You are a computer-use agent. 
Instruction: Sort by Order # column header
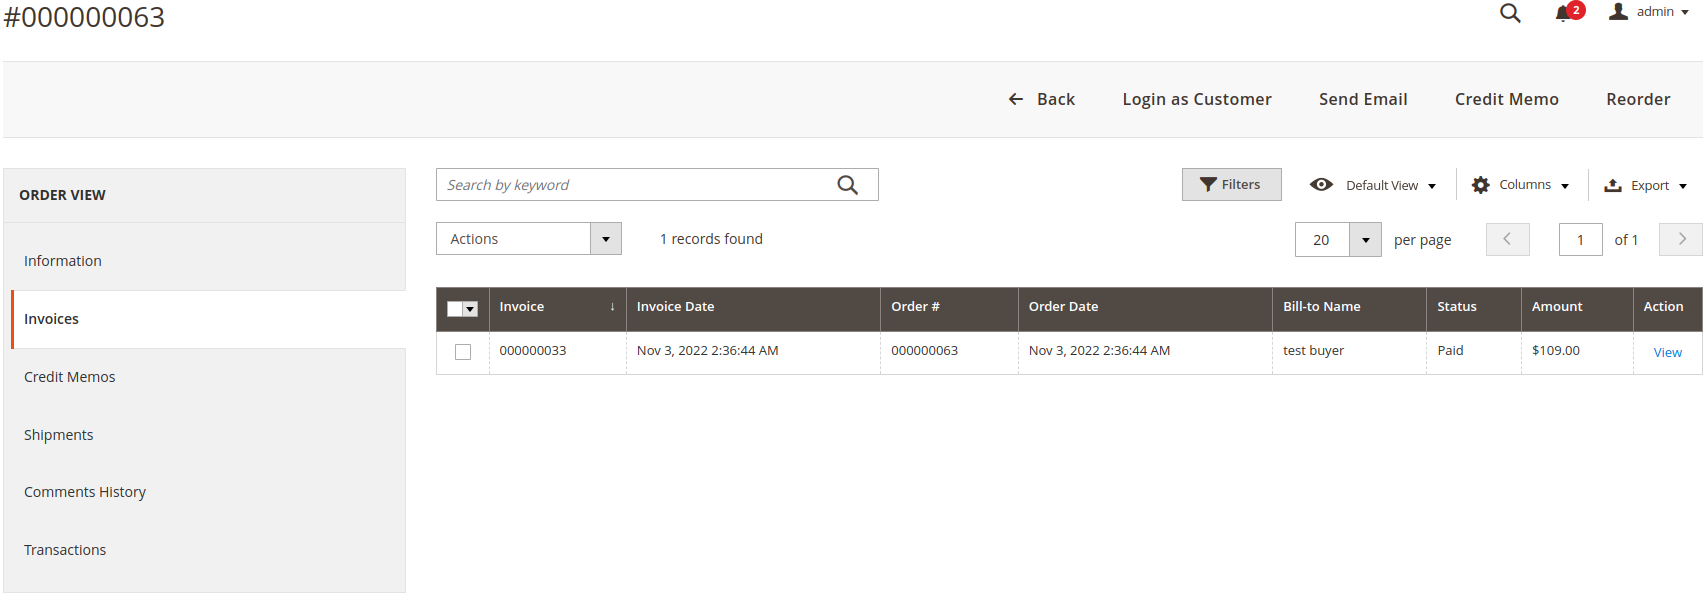coord(949,309)
